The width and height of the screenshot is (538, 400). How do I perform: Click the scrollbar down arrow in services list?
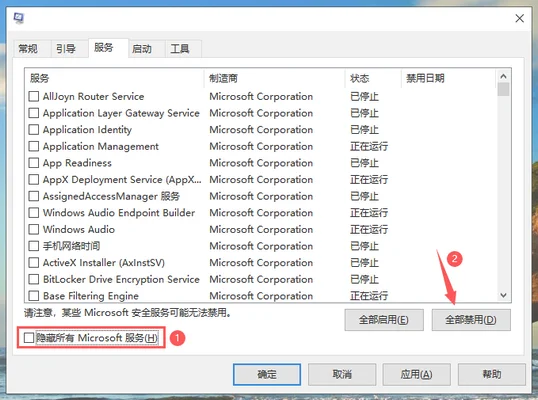503,295
